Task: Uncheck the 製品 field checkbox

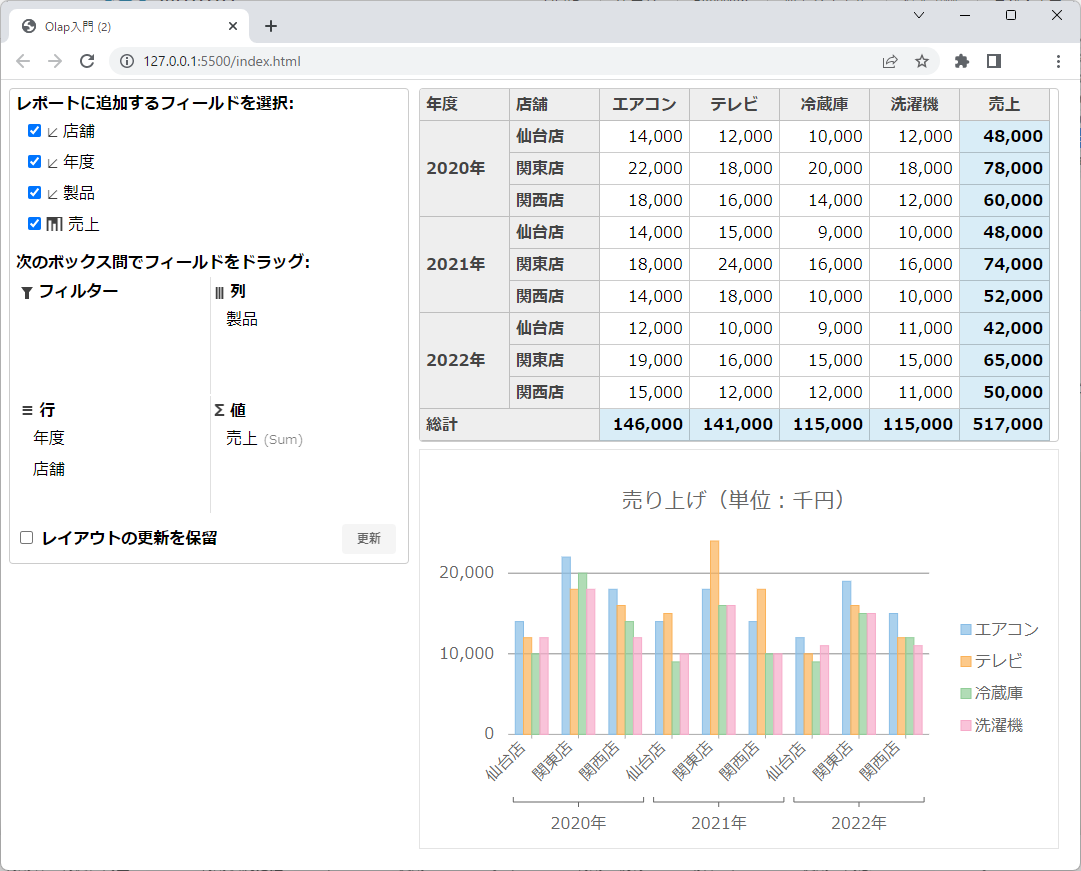Action: pyautogui.click(x=34, y=192)
